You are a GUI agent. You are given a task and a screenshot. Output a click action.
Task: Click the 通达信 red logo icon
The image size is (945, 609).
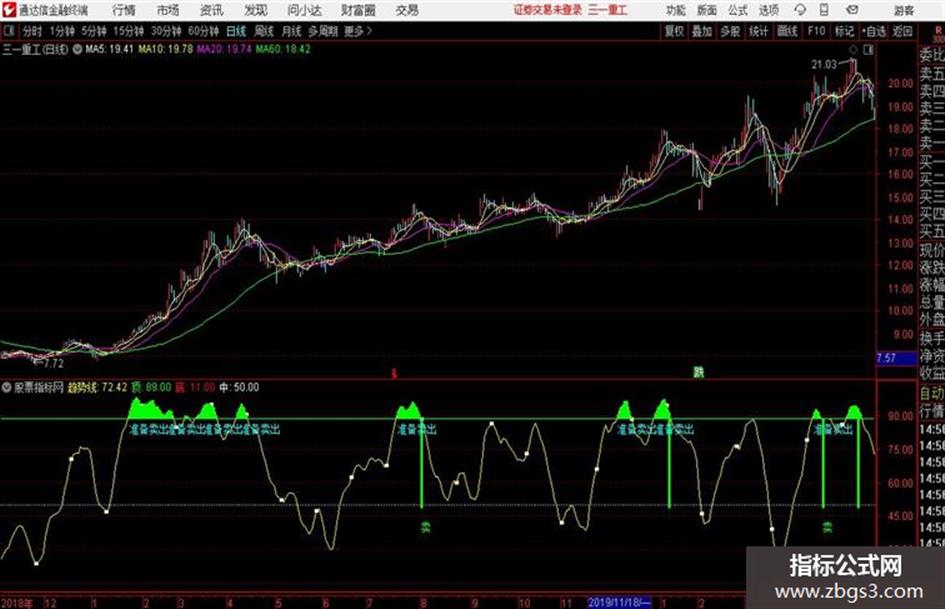coord(8,10)
